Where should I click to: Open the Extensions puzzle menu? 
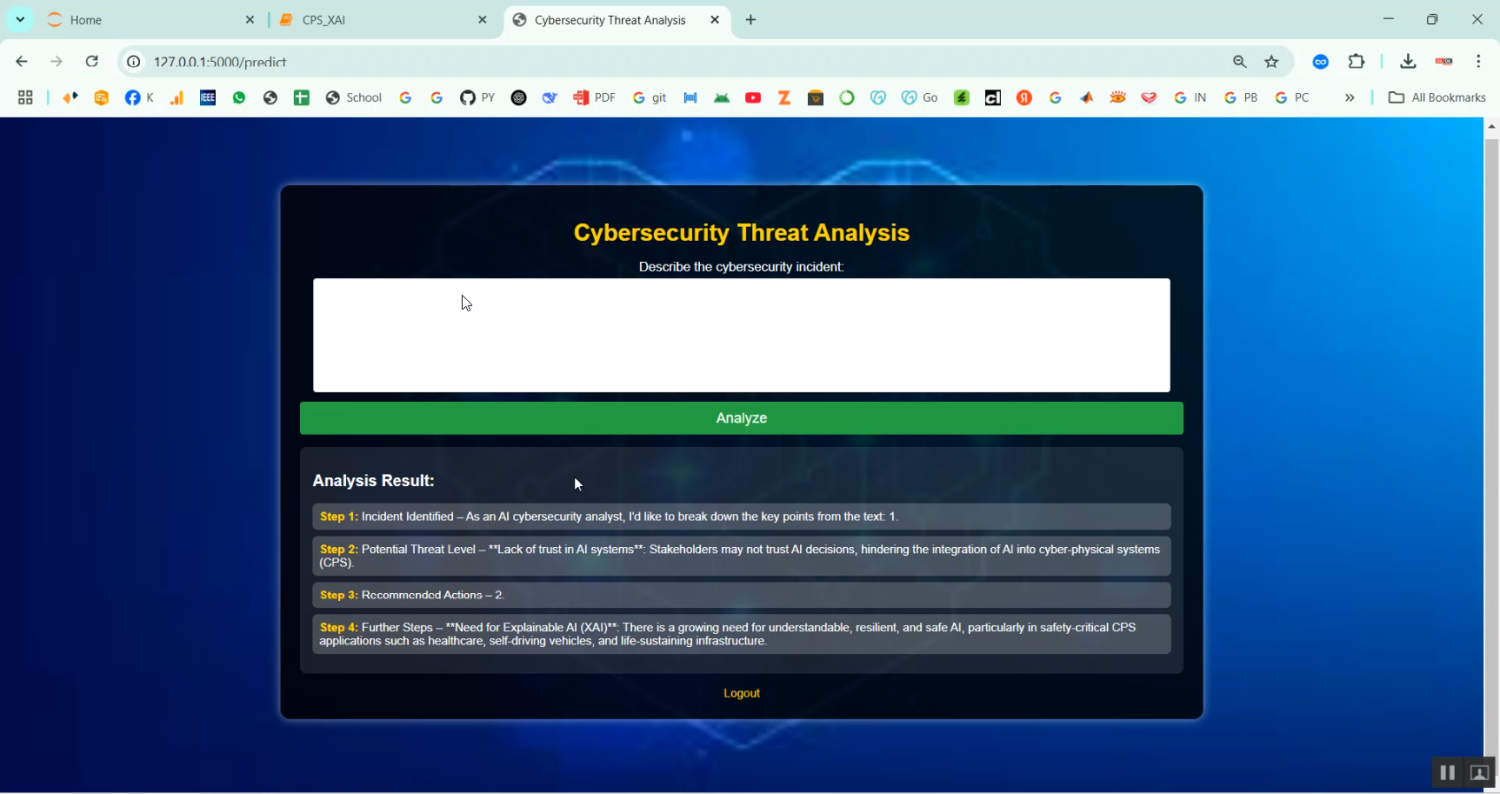(x=1356, y=62)
